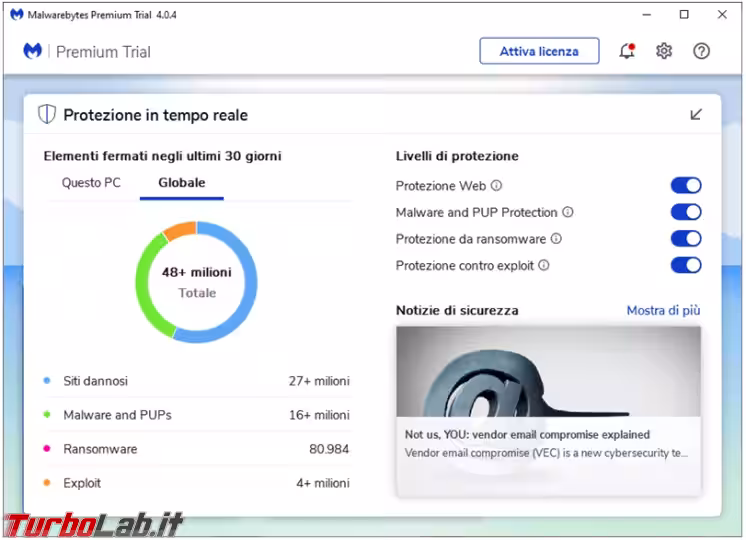Click the Attiva licenza button
Viewport: 746px width, 540px height.
click(539, 51)
